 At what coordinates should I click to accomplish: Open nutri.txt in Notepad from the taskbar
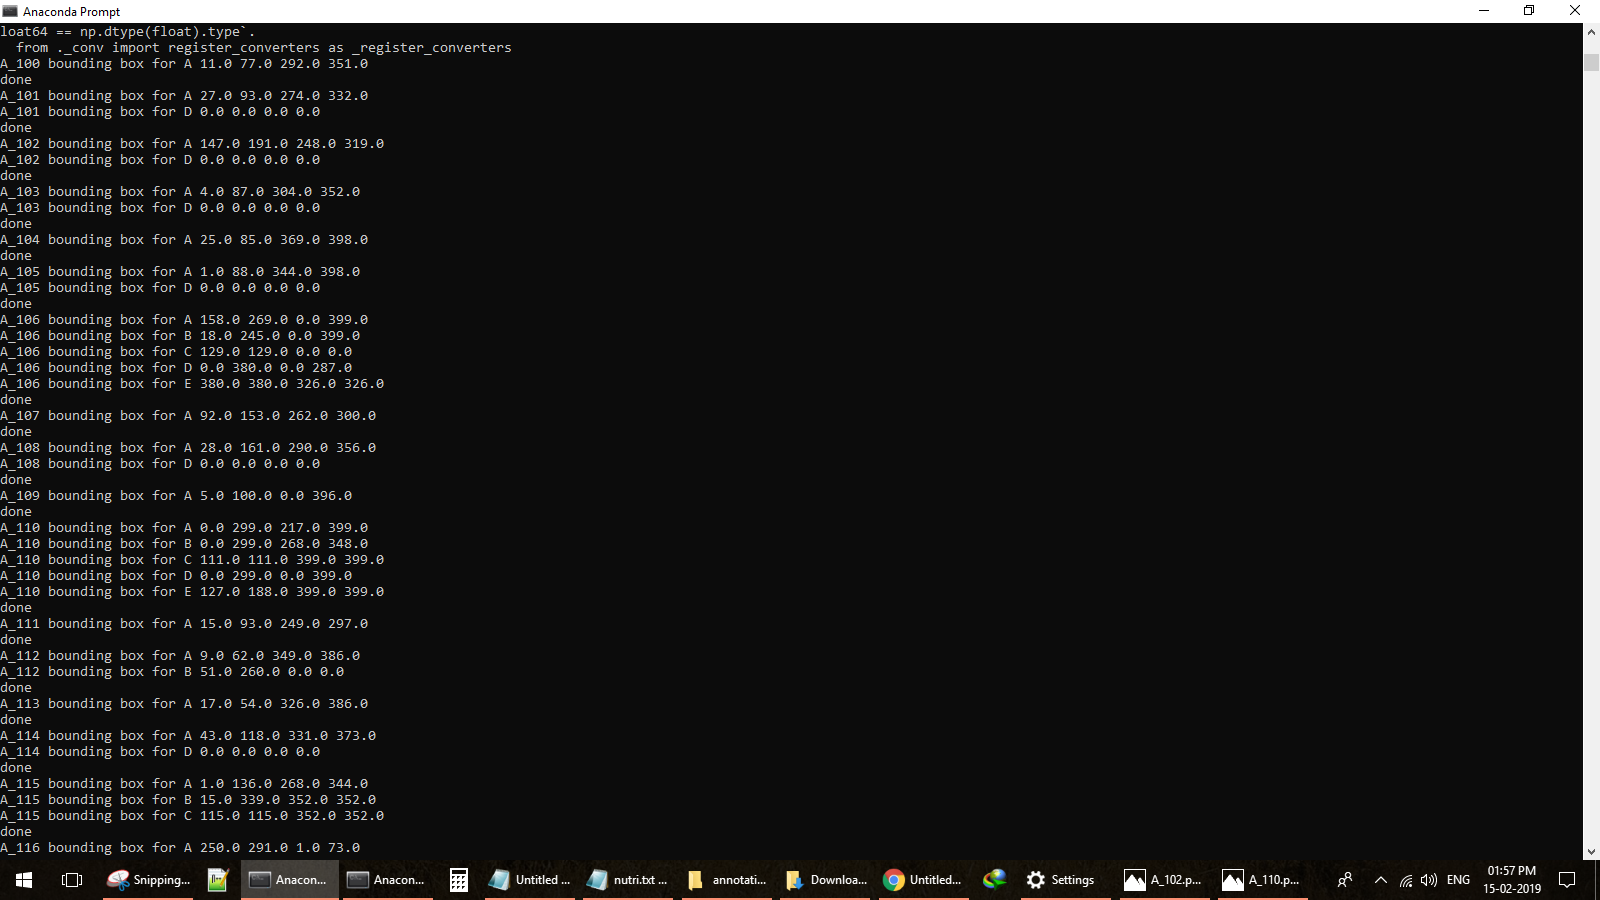pos(628,880)
